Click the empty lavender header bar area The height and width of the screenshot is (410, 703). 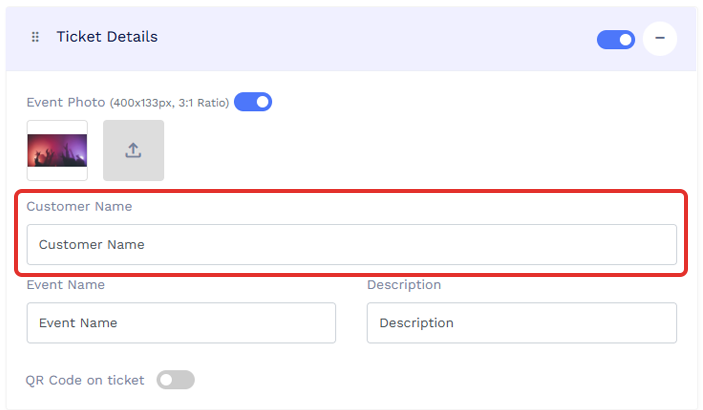377,38
